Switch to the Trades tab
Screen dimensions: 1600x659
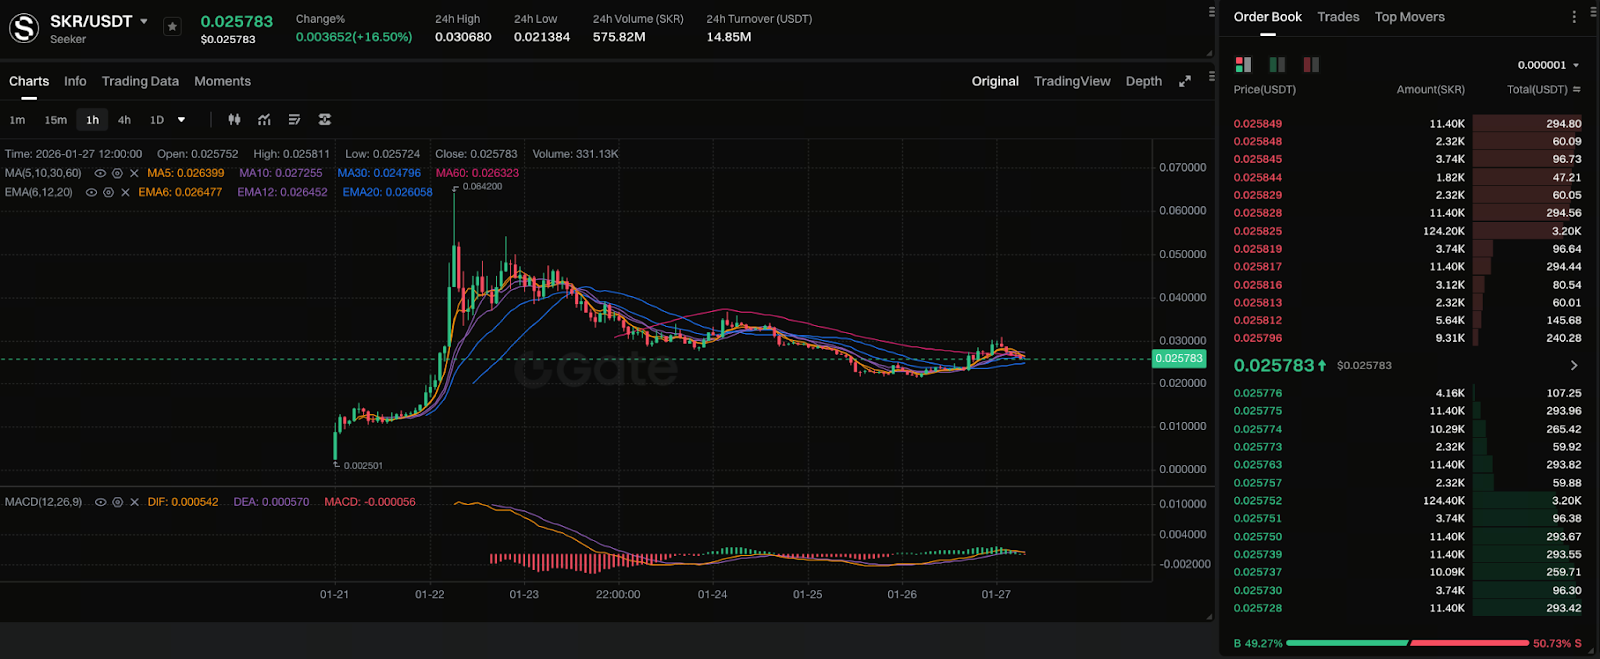[1338, 17]
